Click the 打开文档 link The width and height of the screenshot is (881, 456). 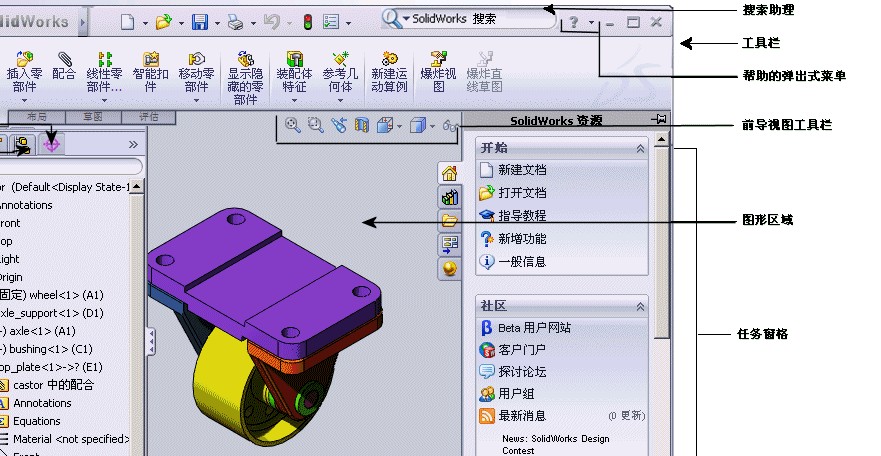(522, 193)
